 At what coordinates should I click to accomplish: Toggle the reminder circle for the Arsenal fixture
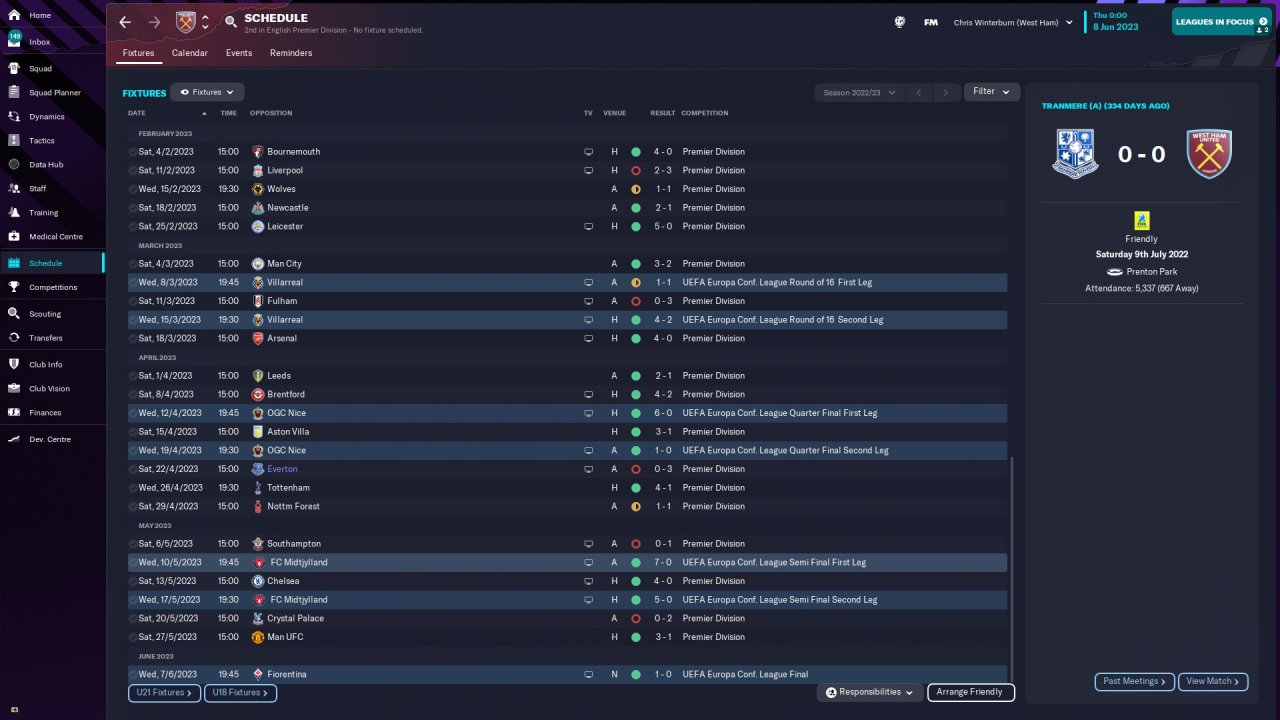pos(133,339)
